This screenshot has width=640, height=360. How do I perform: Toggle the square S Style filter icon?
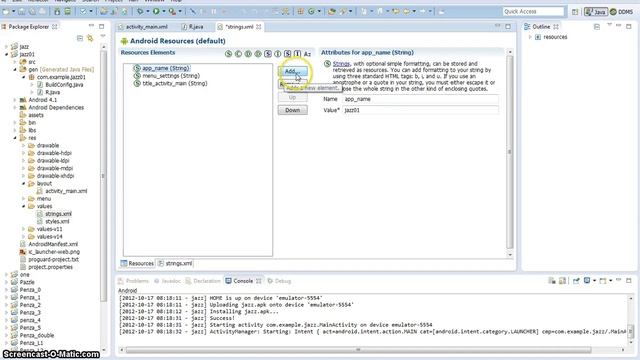(268, 53)
